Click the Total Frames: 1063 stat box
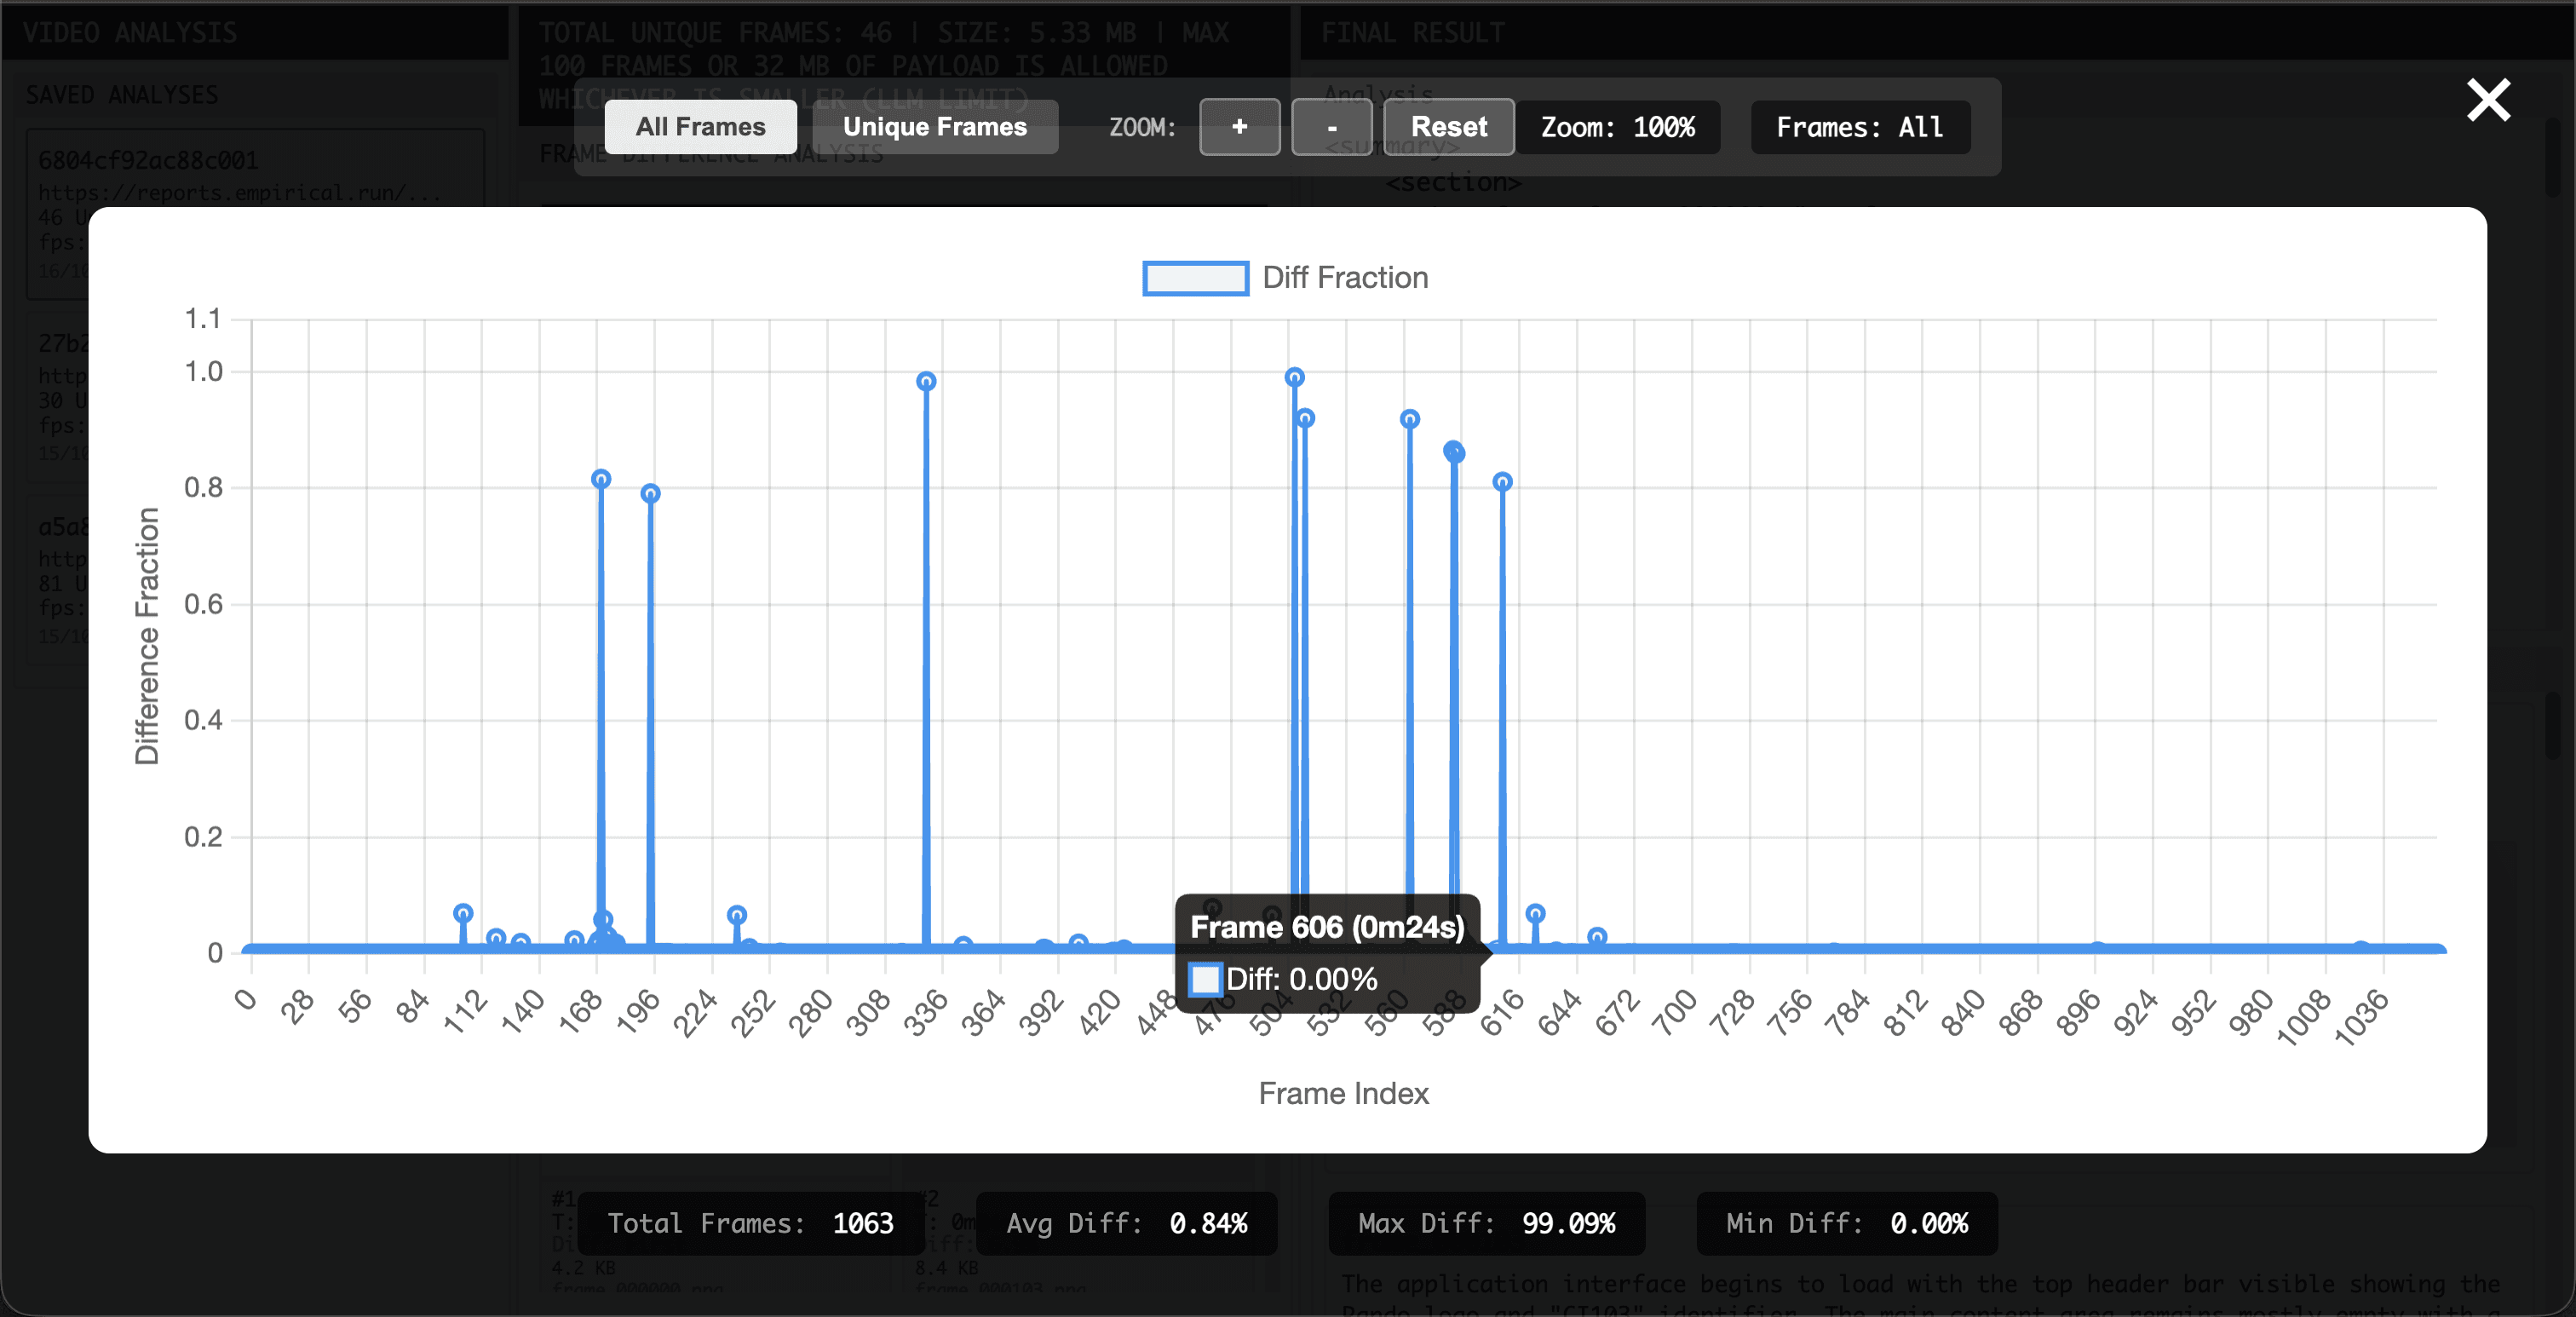The height and width of the screenshot is (1317, 2576). [x=751, y=1223]
